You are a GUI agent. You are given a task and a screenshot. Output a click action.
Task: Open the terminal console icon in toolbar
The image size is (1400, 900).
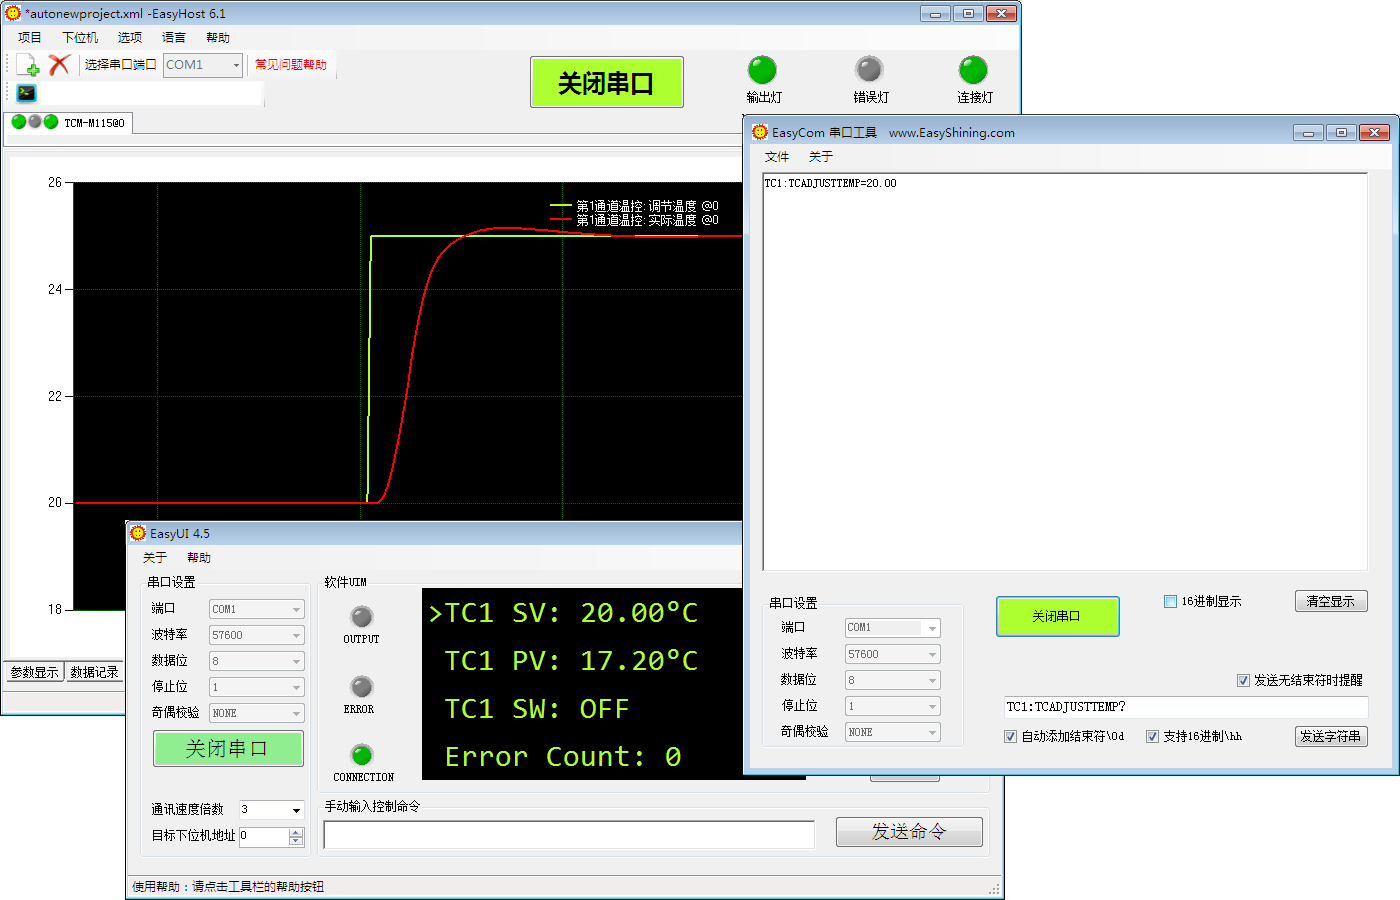click(x=27, y=93)
